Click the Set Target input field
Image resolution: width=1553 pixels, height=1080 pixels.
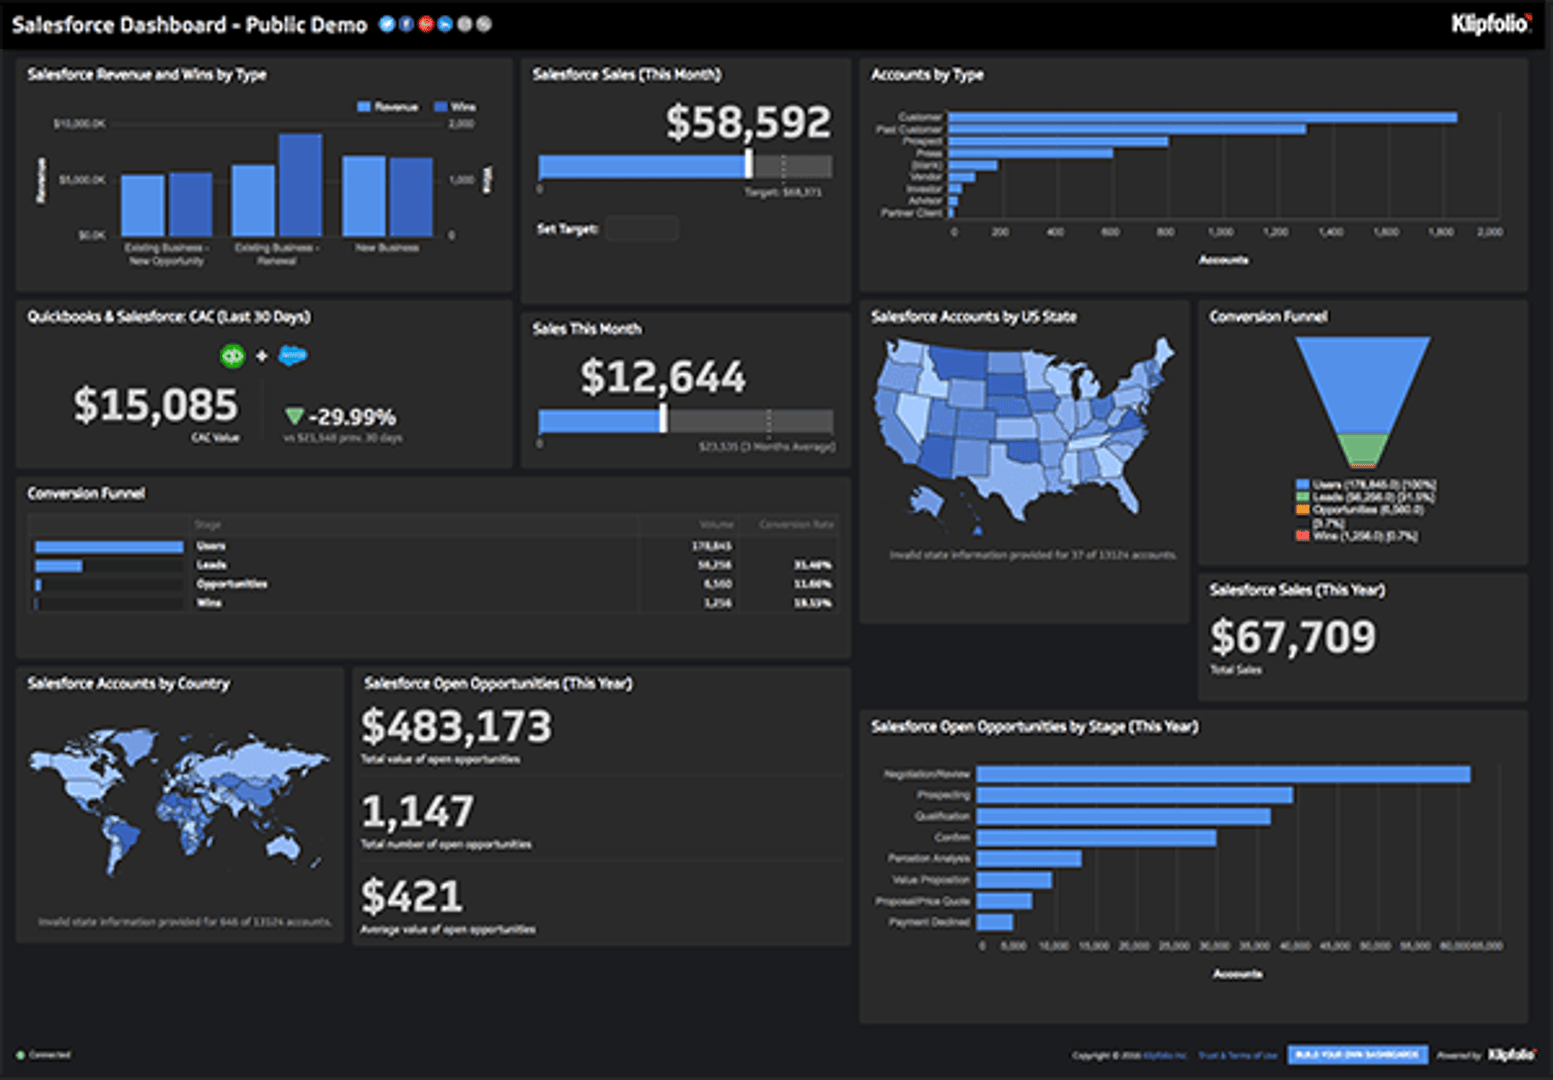[x=641, y=228]
